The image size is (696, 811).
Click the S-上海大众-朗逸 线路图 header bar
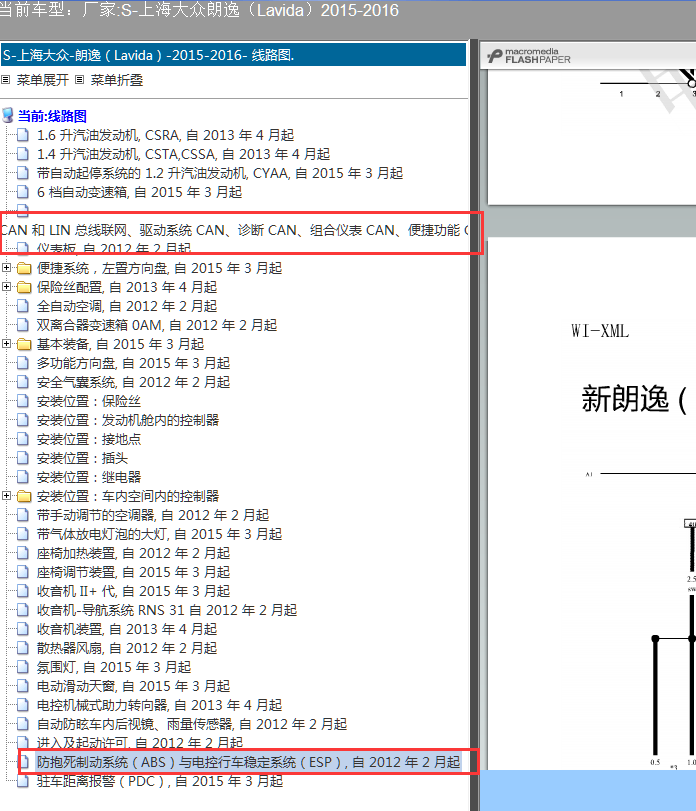pyautogui.click(x=233, y=55)
